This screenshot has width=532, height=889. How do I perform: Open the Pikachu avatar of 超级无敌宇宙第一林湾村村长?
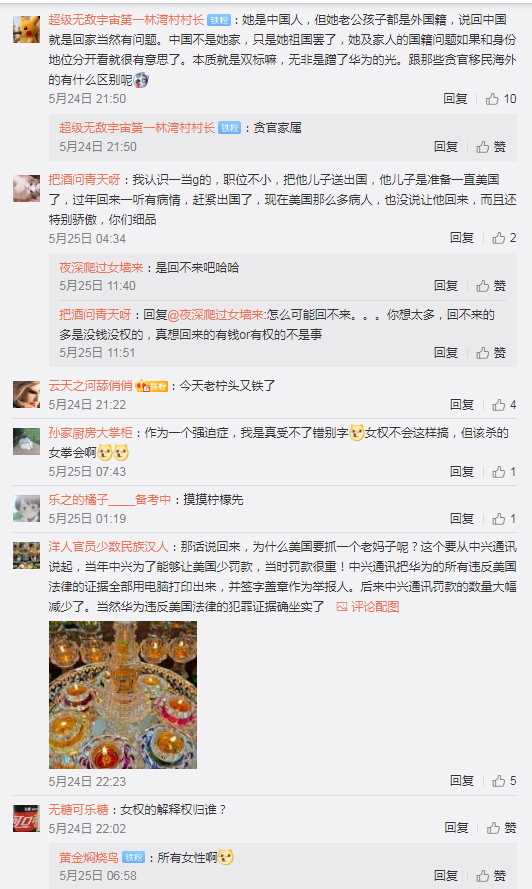pos(27,29)
